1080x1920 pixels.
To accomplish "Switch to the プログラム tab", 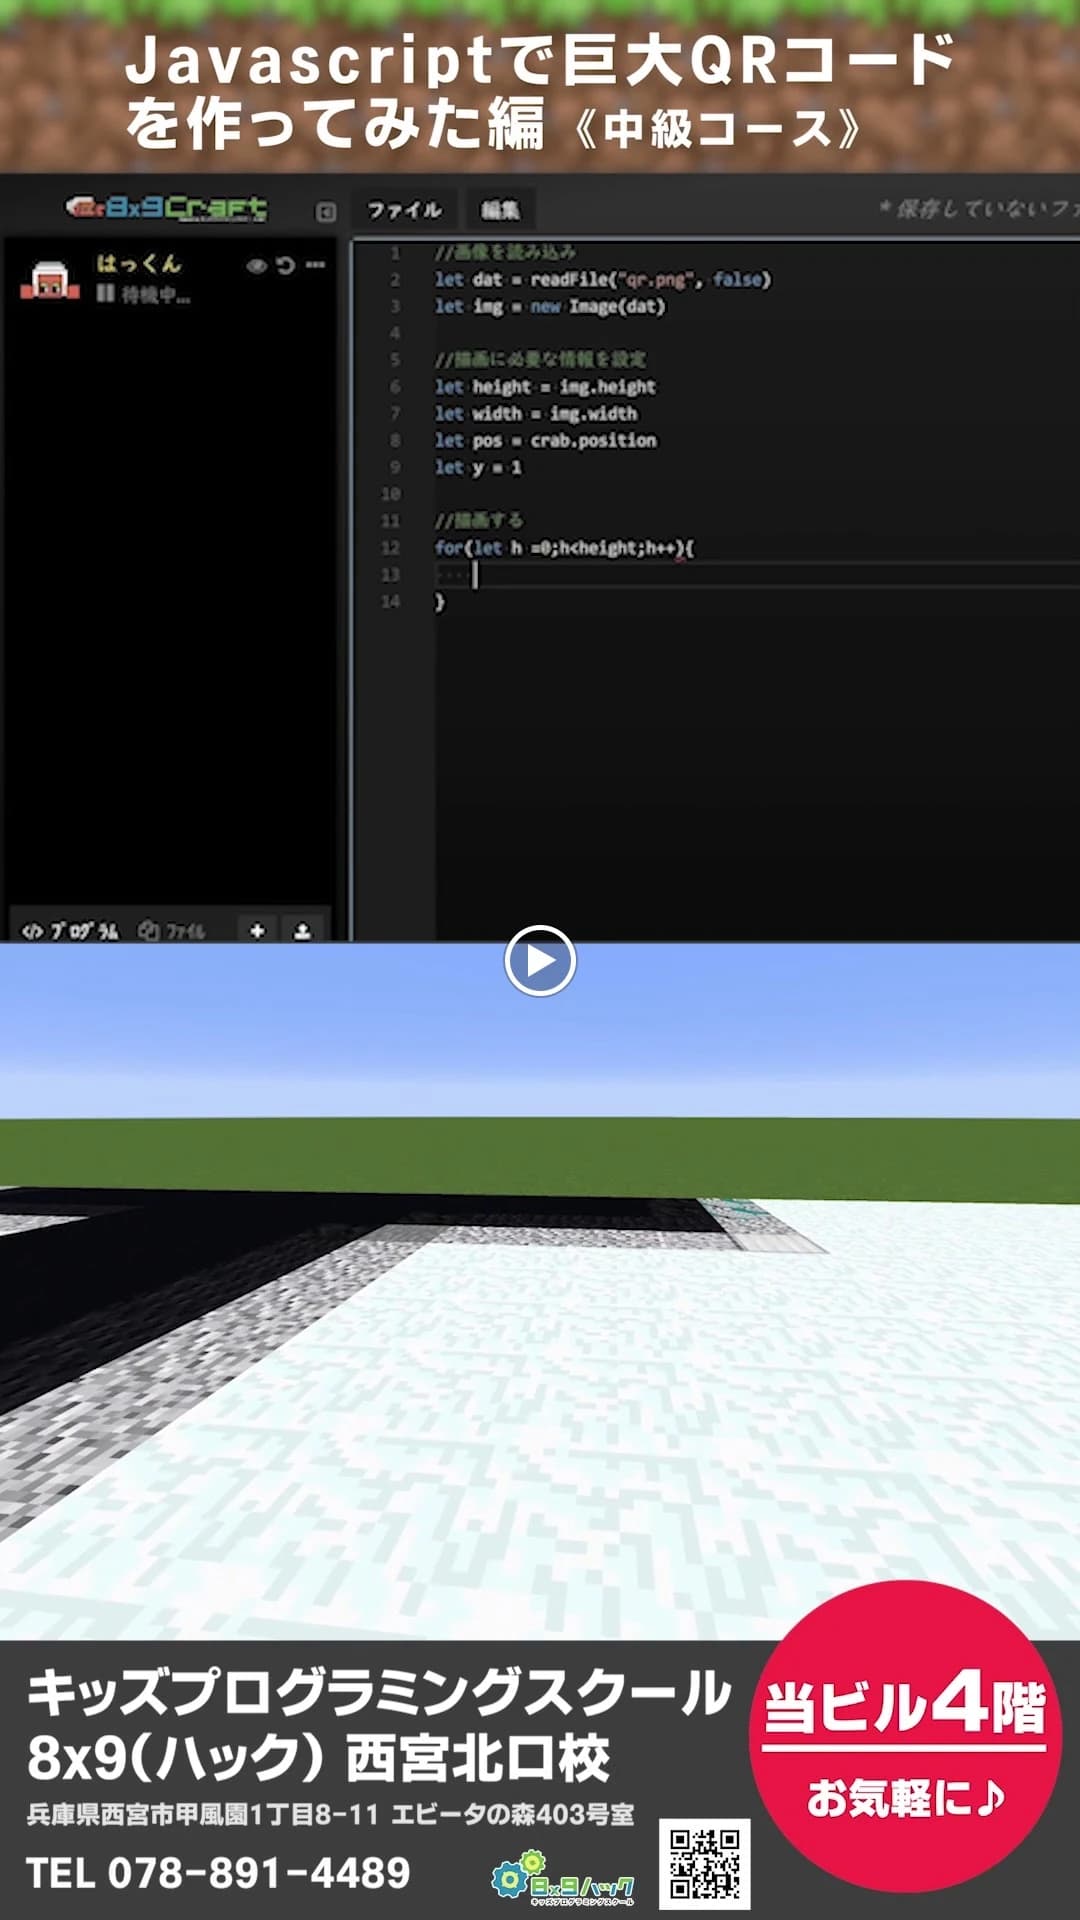I will click(x=70, y=930).
